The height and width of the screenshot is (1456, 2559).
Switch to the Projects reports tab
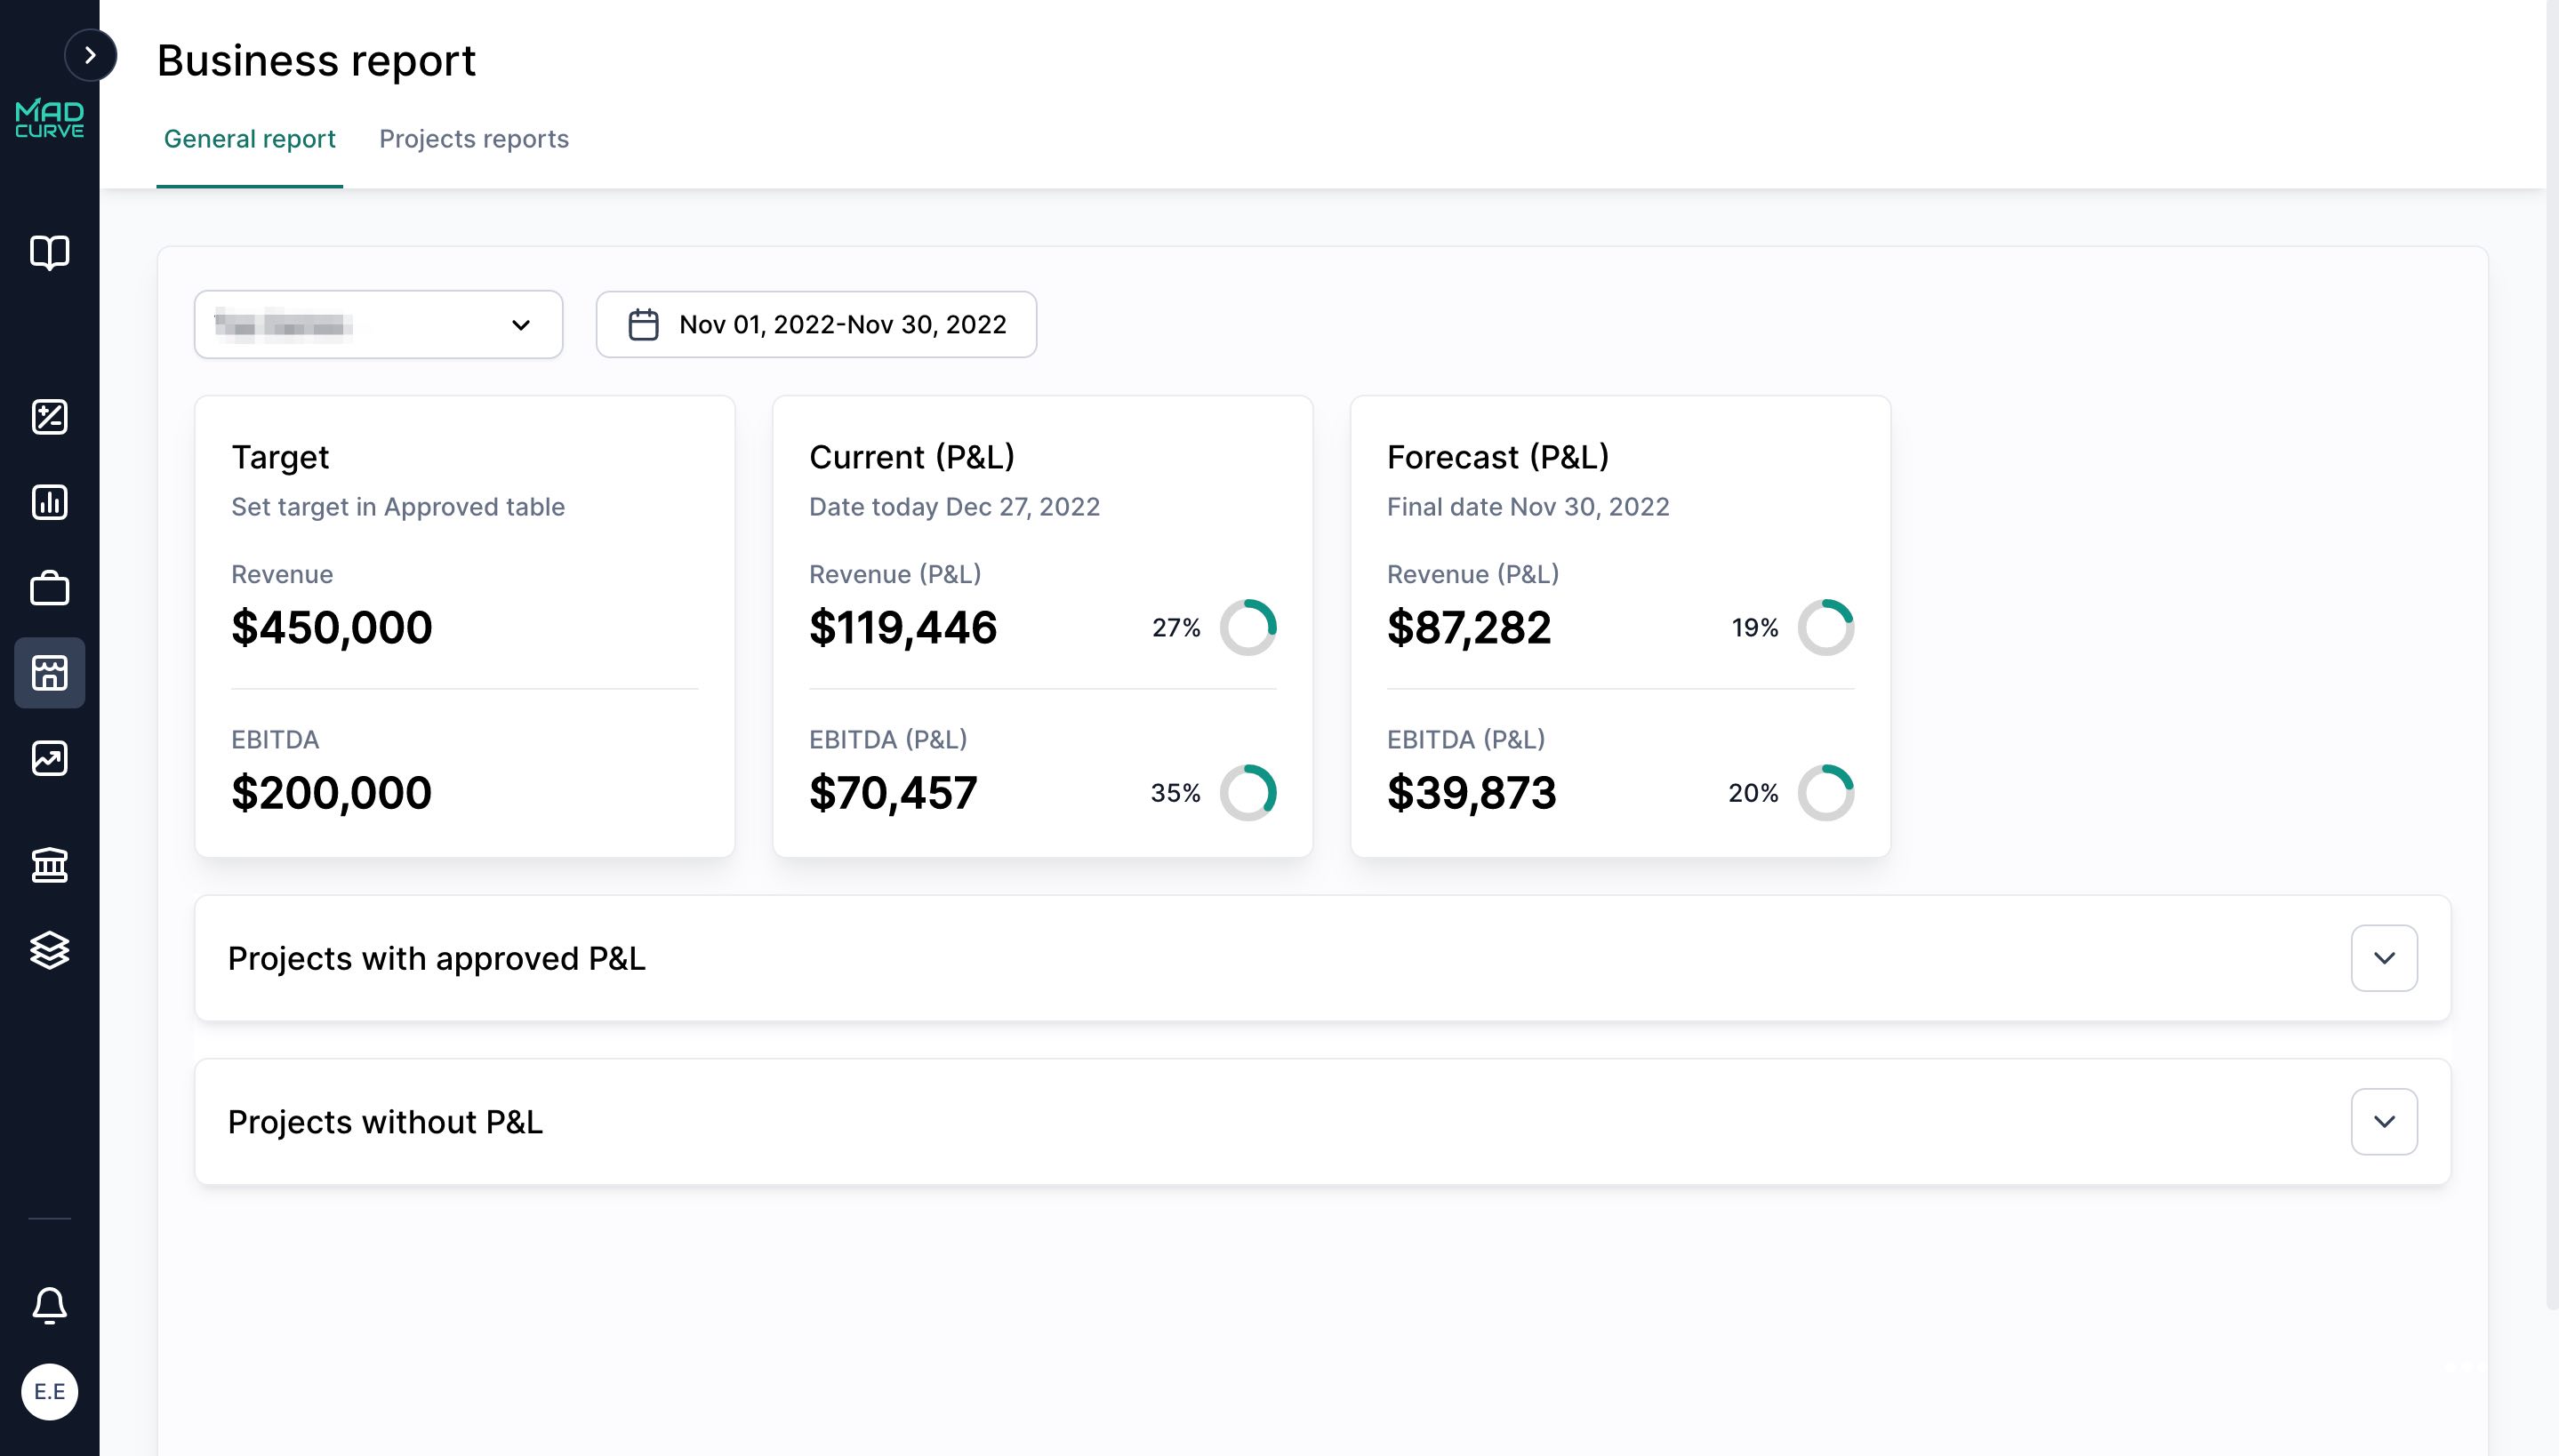474,139
